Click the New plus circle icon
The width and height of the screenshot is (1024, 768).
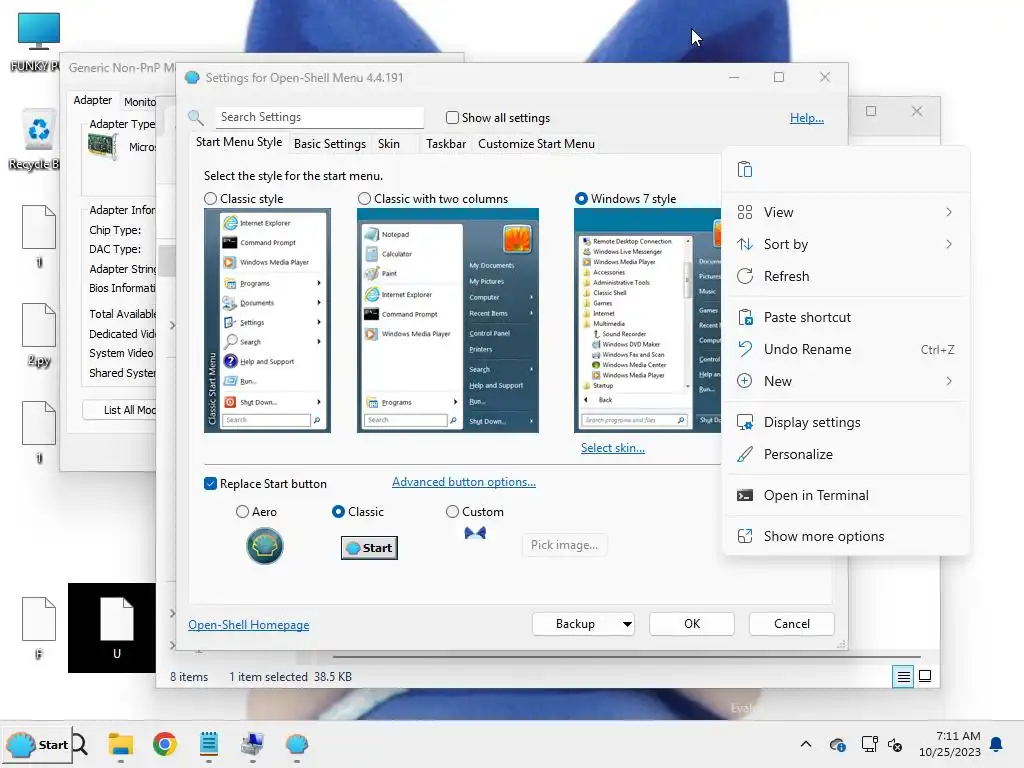(744, 381)
